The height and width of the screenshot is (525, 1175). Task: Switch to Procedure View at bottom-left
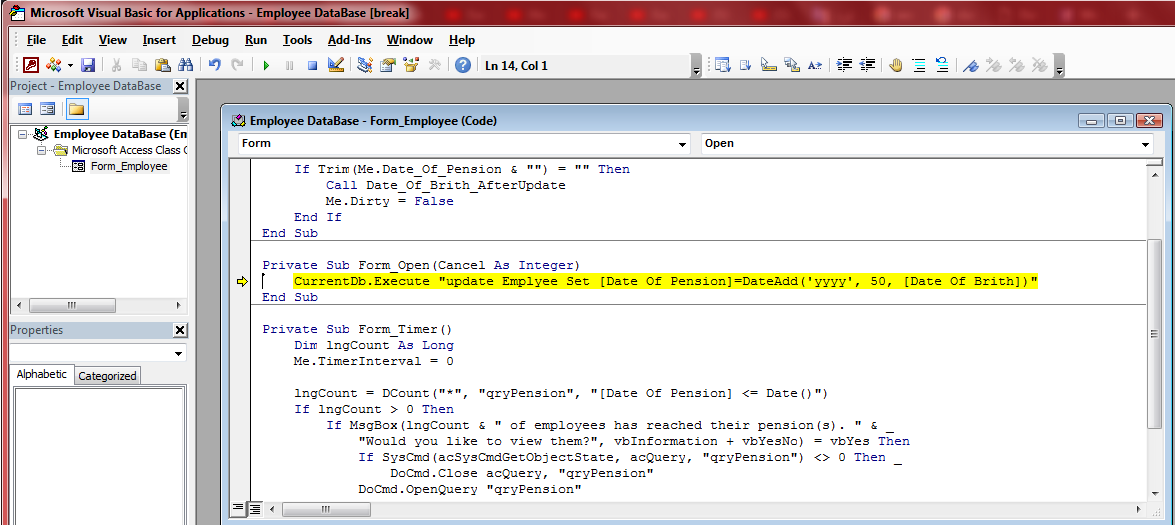click(x=238, y=509)
